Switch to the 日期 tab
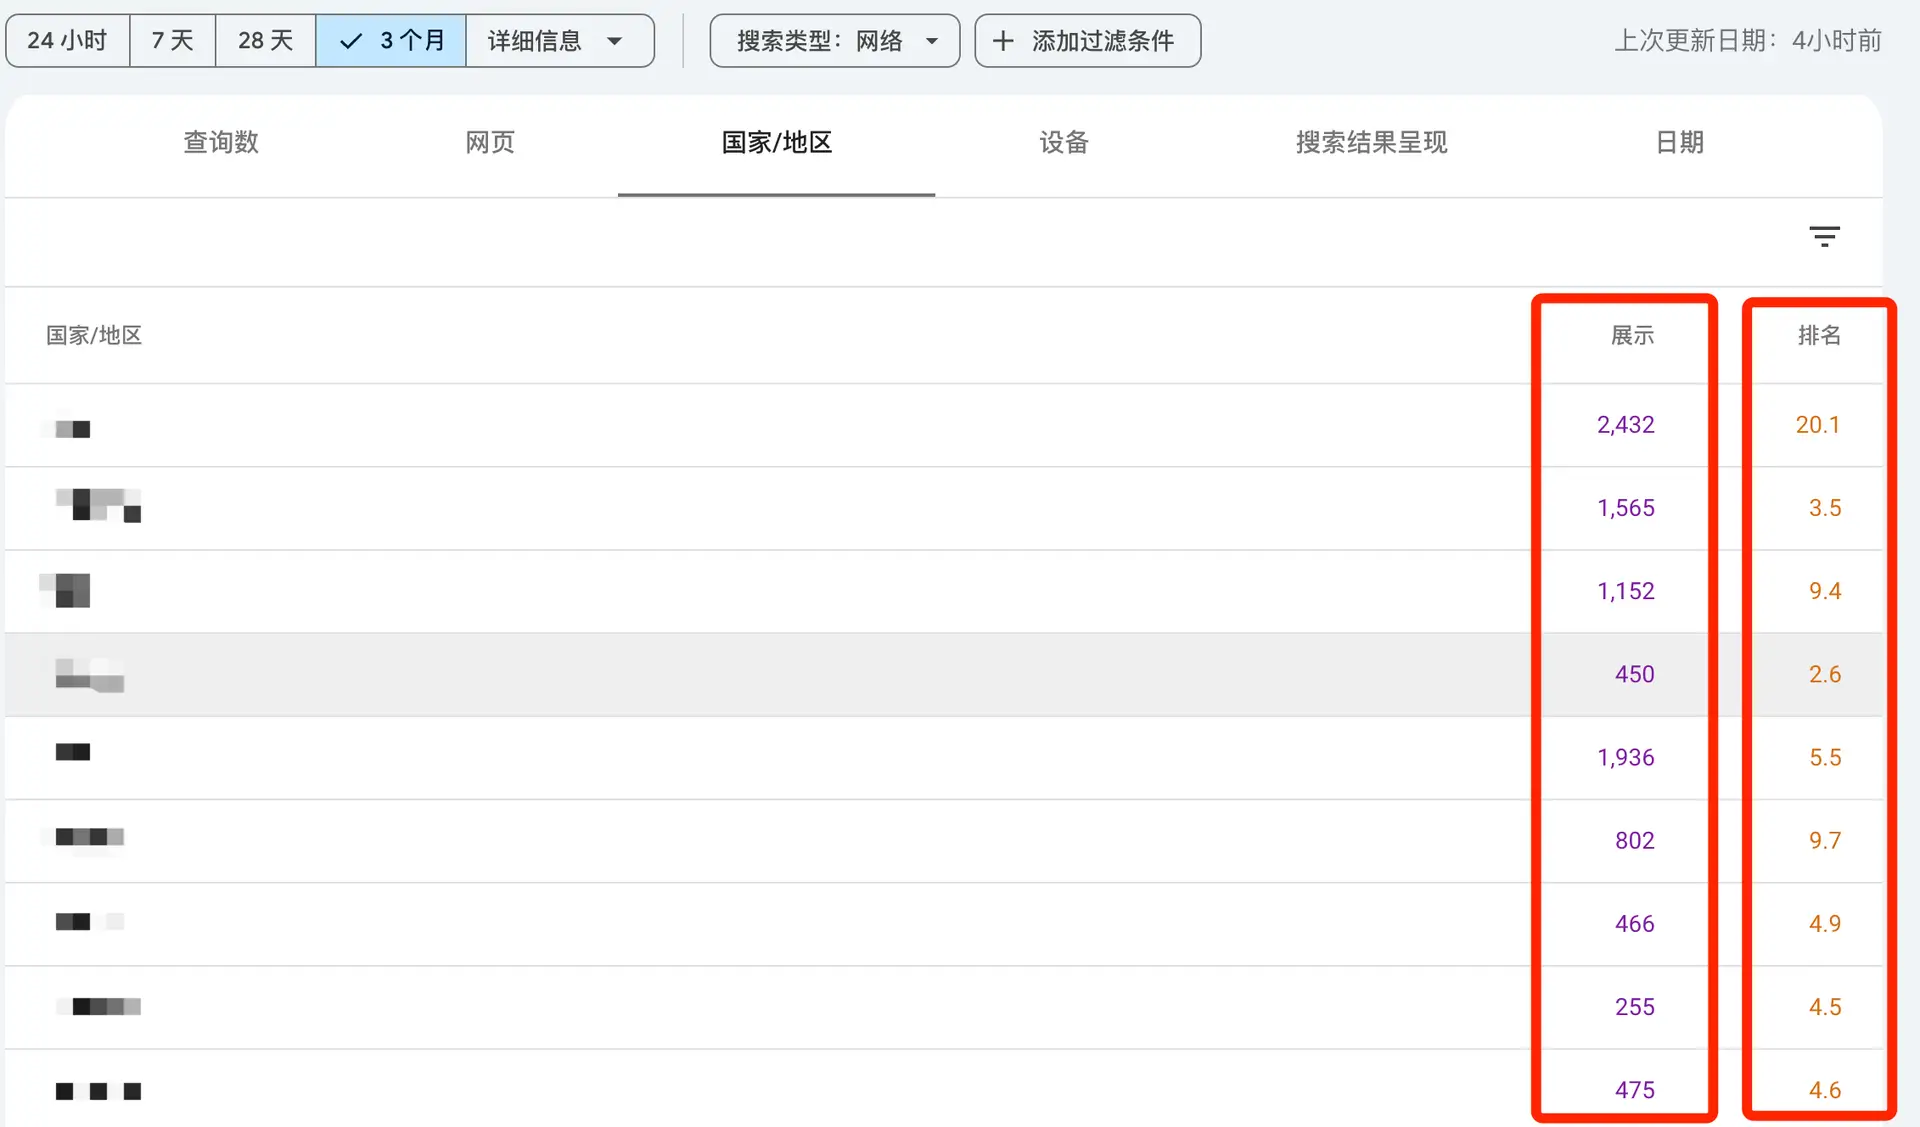Image resolution: width=1920 pixels, height=1127 pixels. [1680, 142]
